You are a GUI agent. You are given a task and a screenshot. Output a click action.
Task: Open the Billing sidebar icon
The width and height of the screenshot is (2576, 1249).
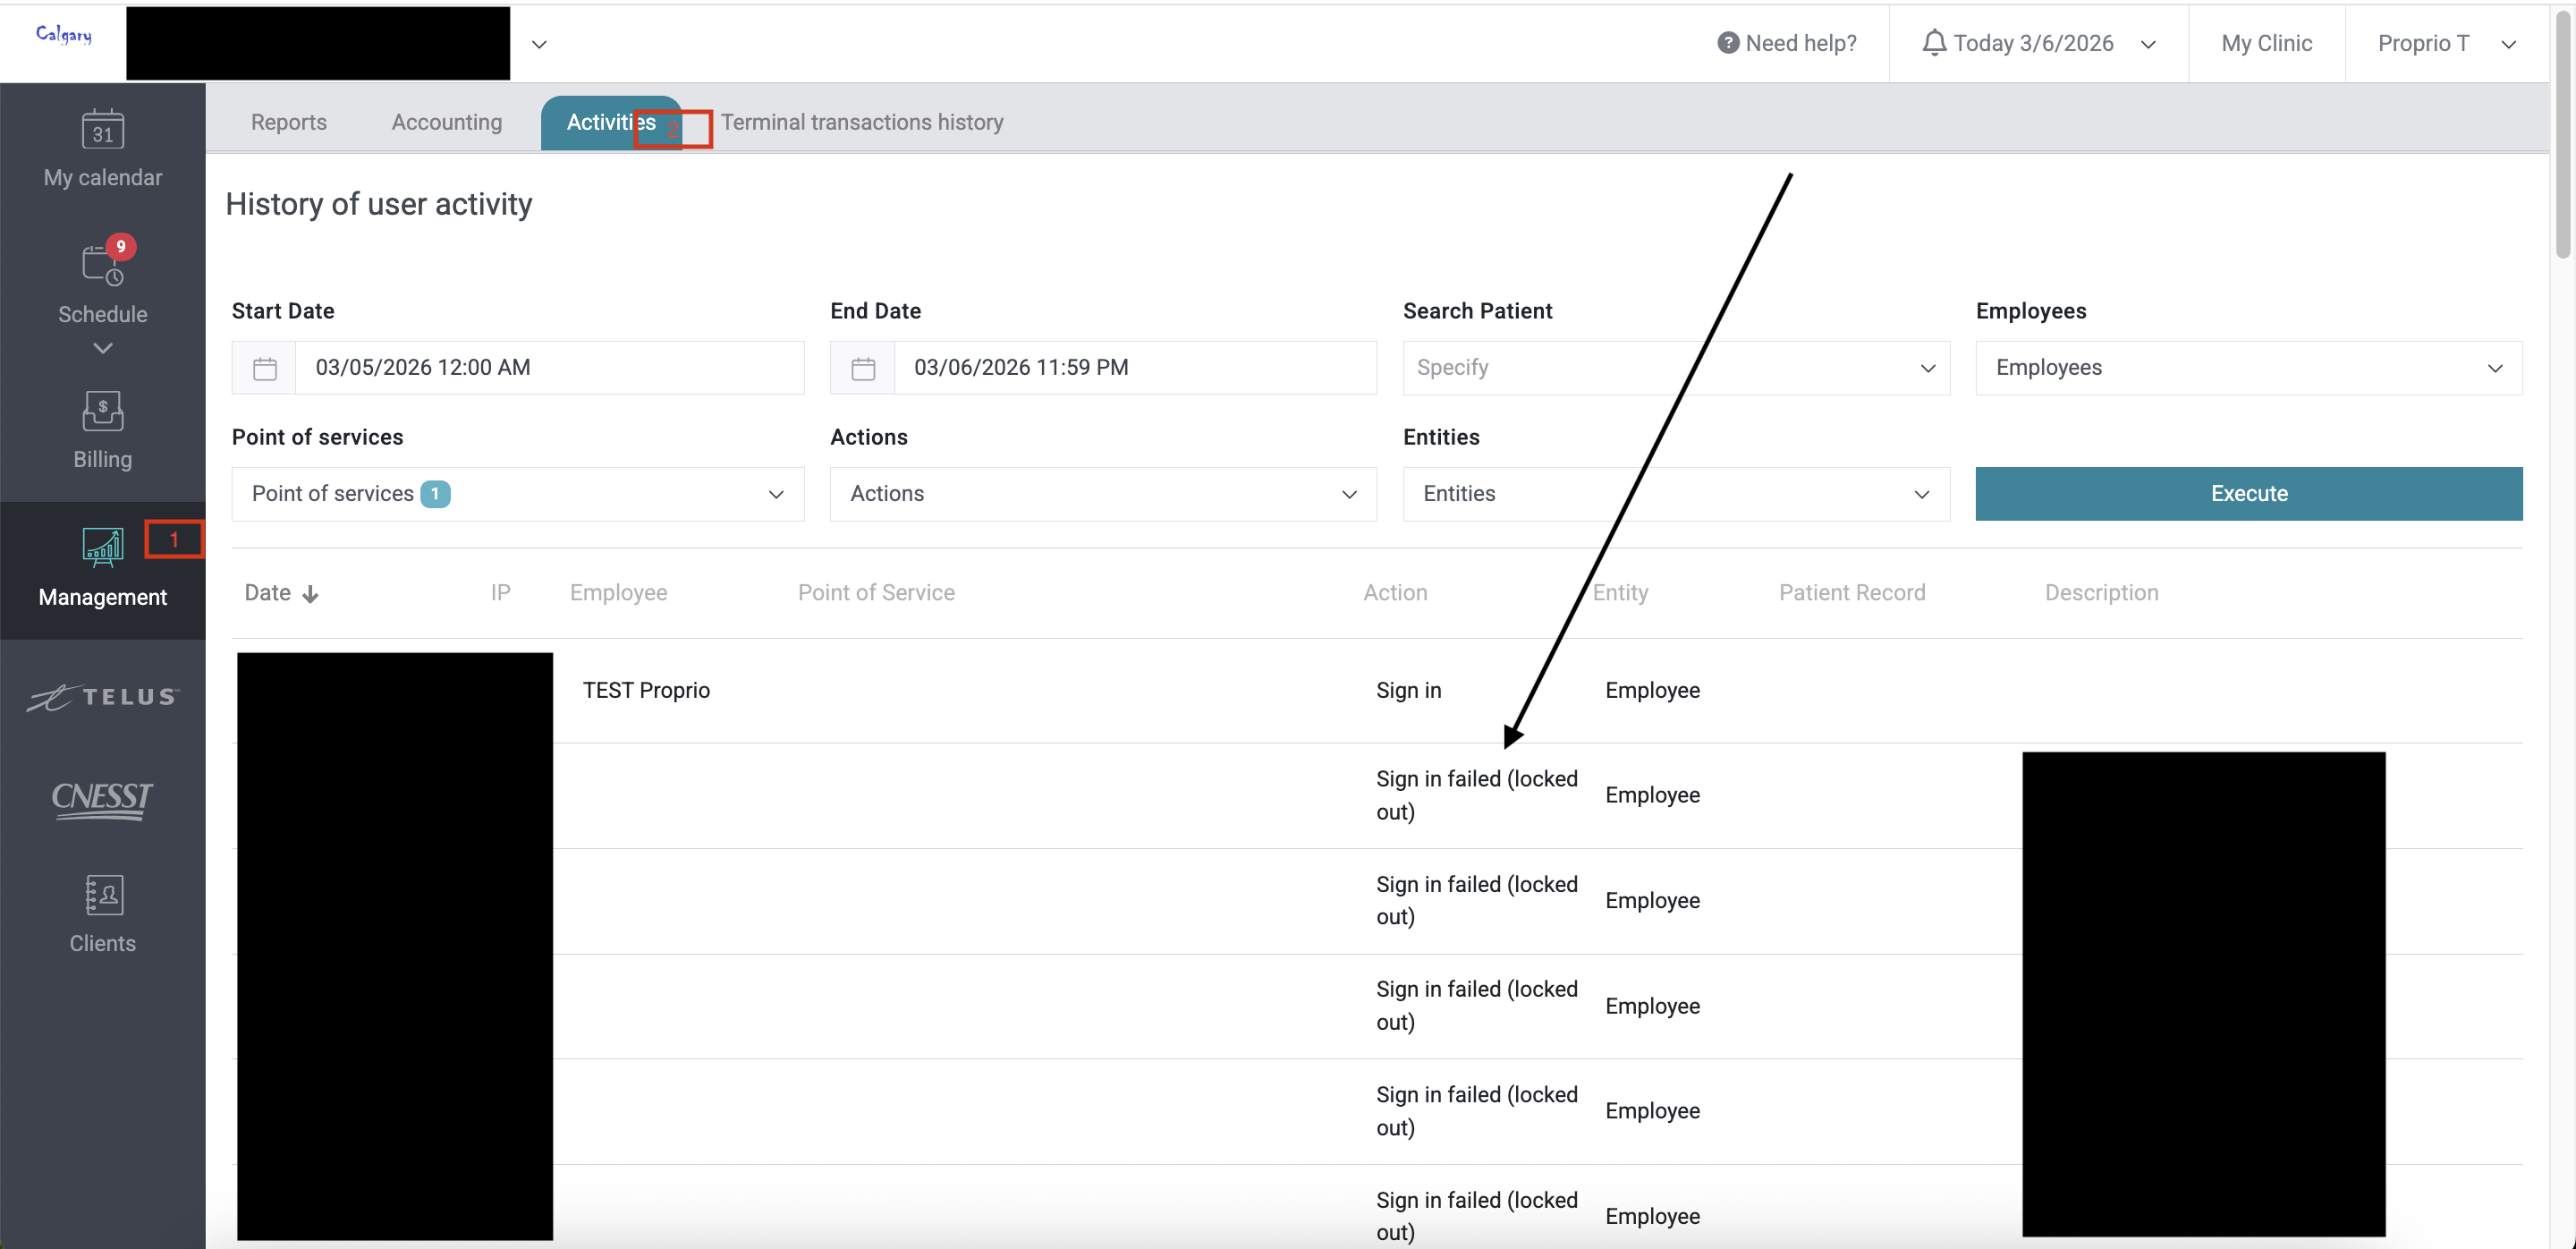[102, 411]
